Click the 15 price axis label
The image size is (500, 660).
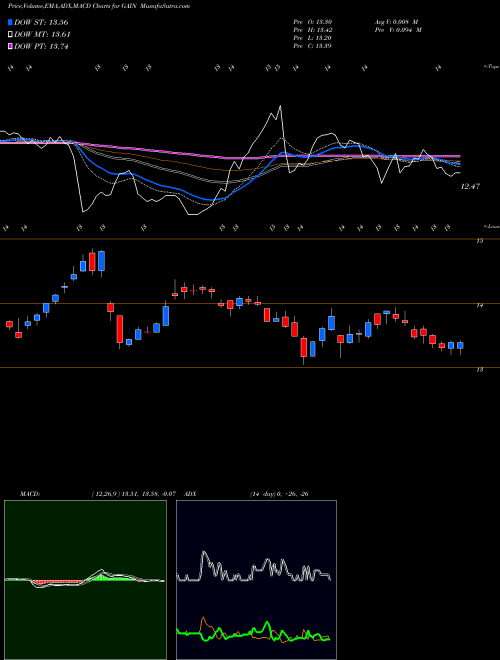click(x=480, y=241)
